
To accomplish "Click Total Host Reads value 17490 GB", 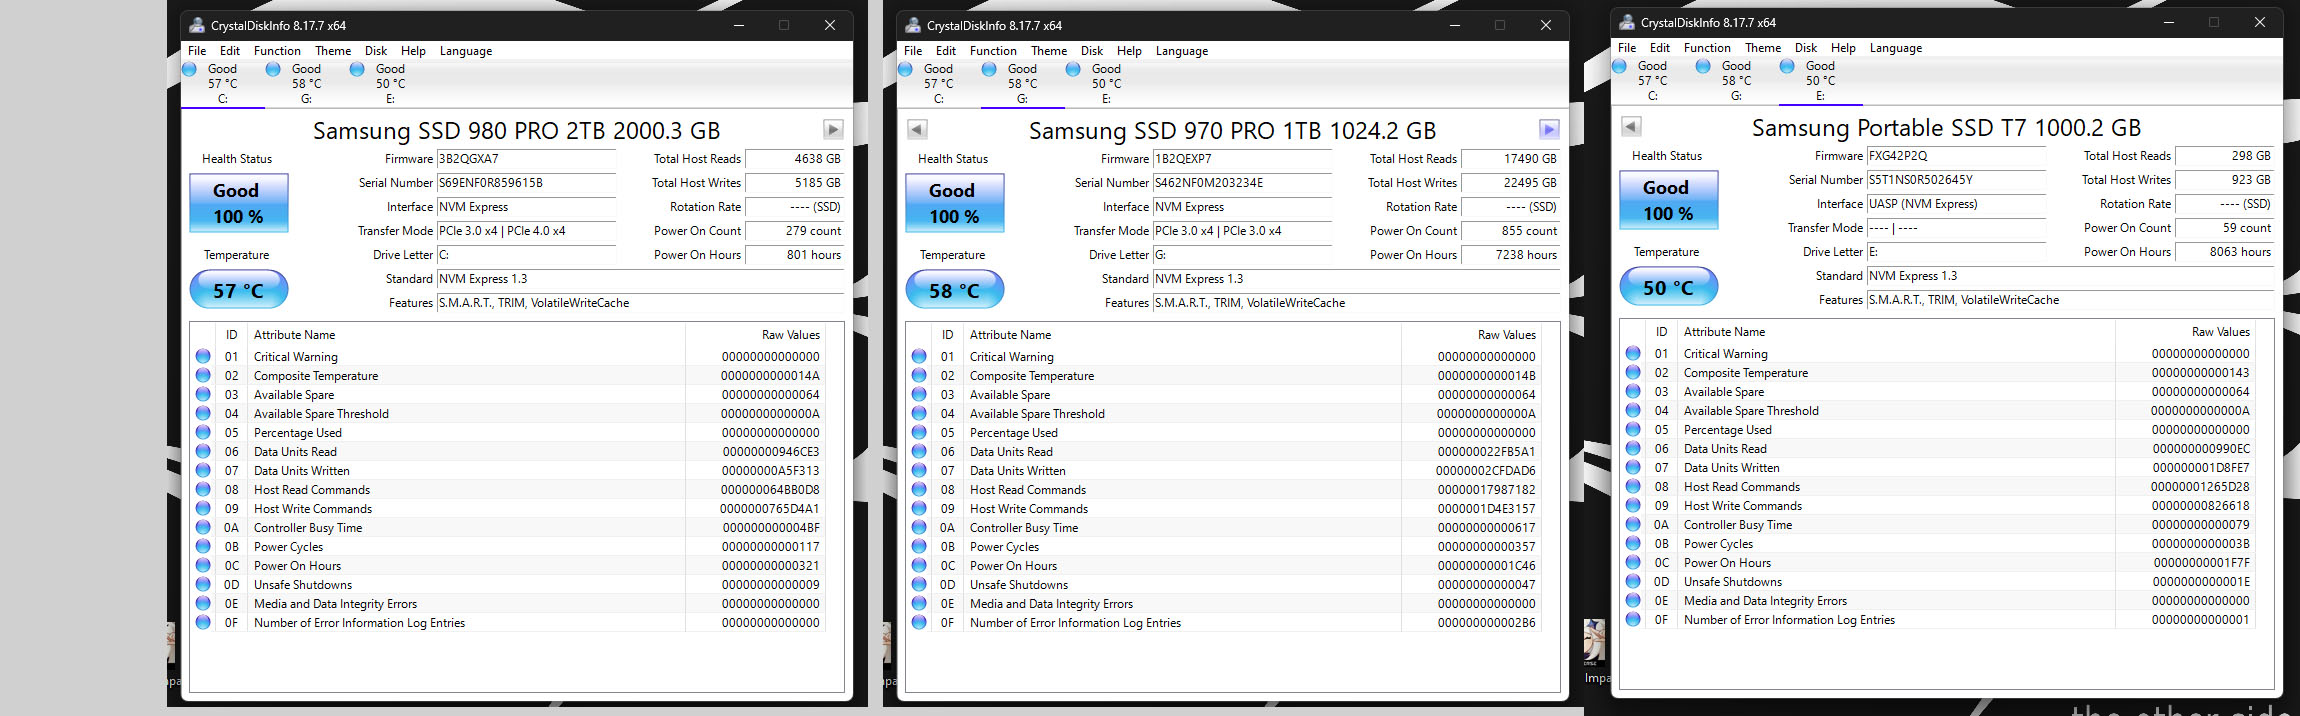I will coord(1511,159).
